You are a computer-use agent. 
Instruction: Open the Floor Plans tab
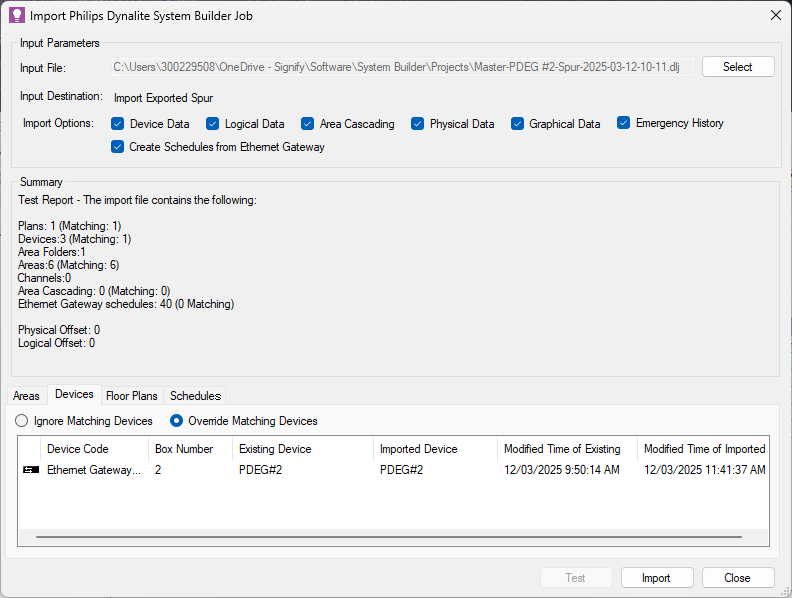click(x=132, y=396)
